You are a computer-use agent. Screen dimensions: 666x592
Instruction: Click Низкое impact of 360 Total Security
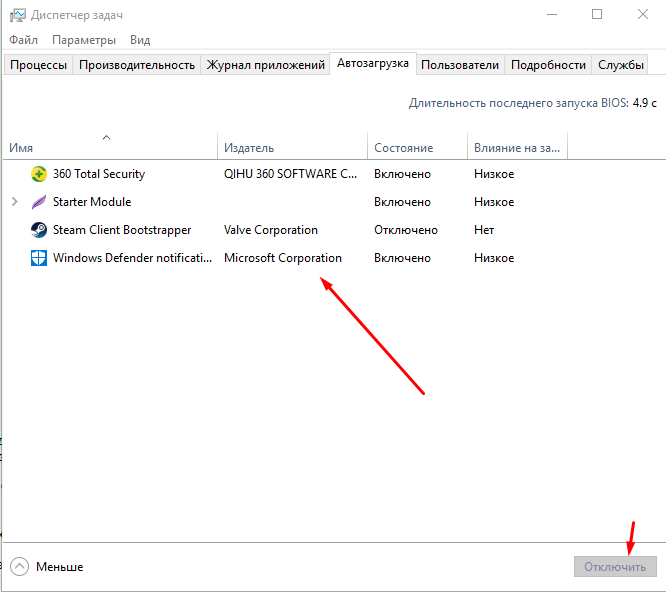click(x=494, y=174)
